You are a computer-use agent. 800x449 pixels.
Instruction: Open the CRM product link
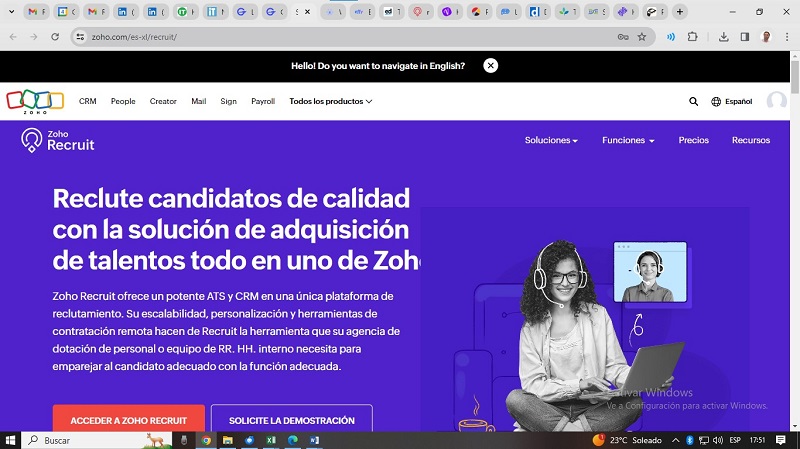pos(88,102)
